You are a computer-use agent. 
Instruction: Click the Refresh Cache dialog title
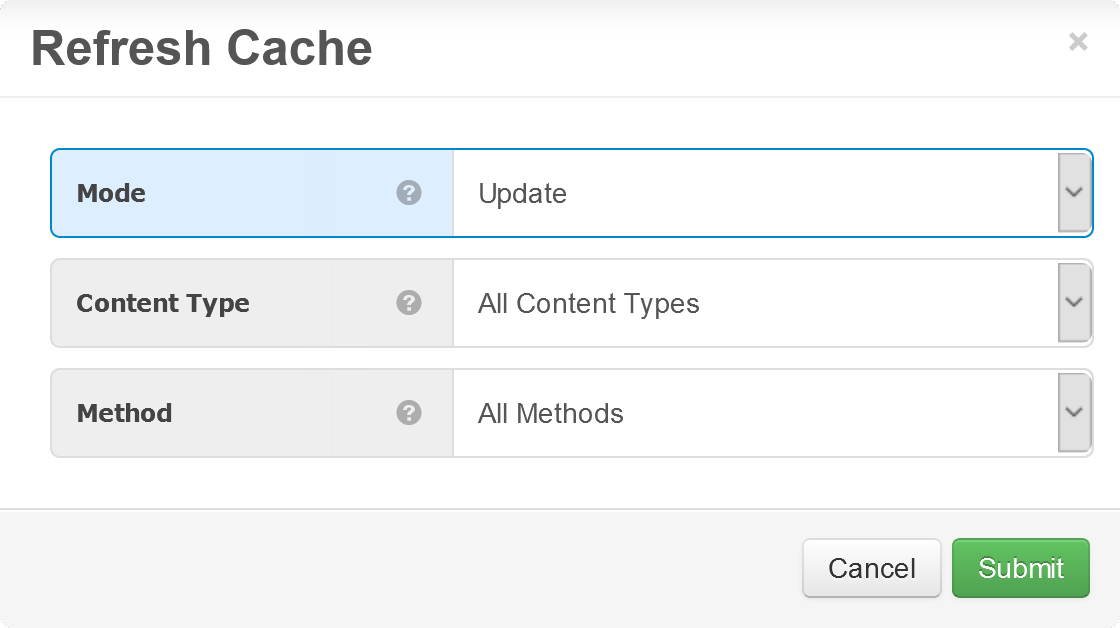pyautogui.click(x=202, y=48)
